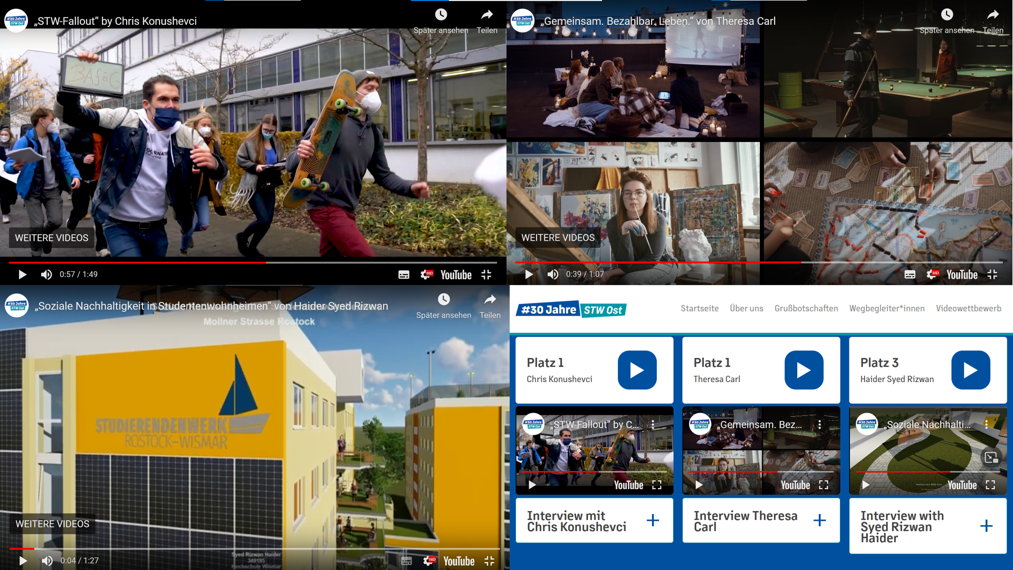Click Später ansehen clock on STW-Fallout video
The width and height of the screenshot is (1013, 570).
click(x=441, y=21)
